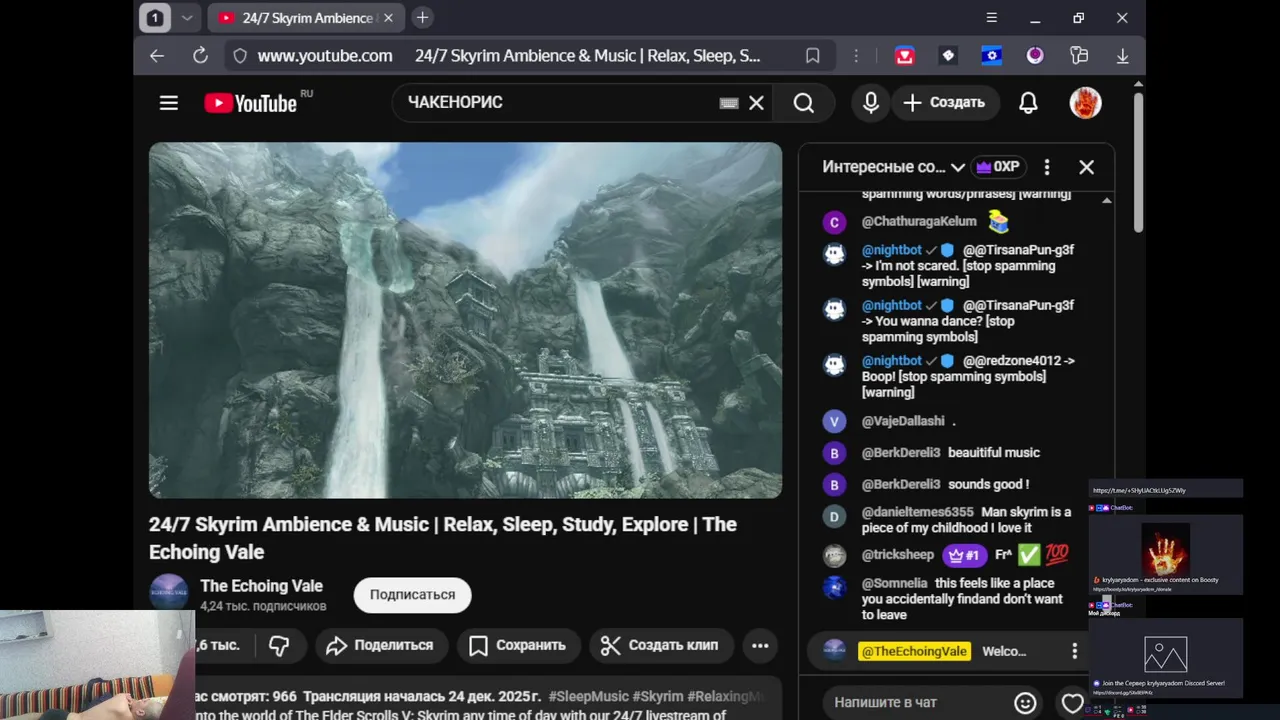This screenshot has height=720, width=1280.
Task: Click the 0XP crown badge
Action: [998, 167]
